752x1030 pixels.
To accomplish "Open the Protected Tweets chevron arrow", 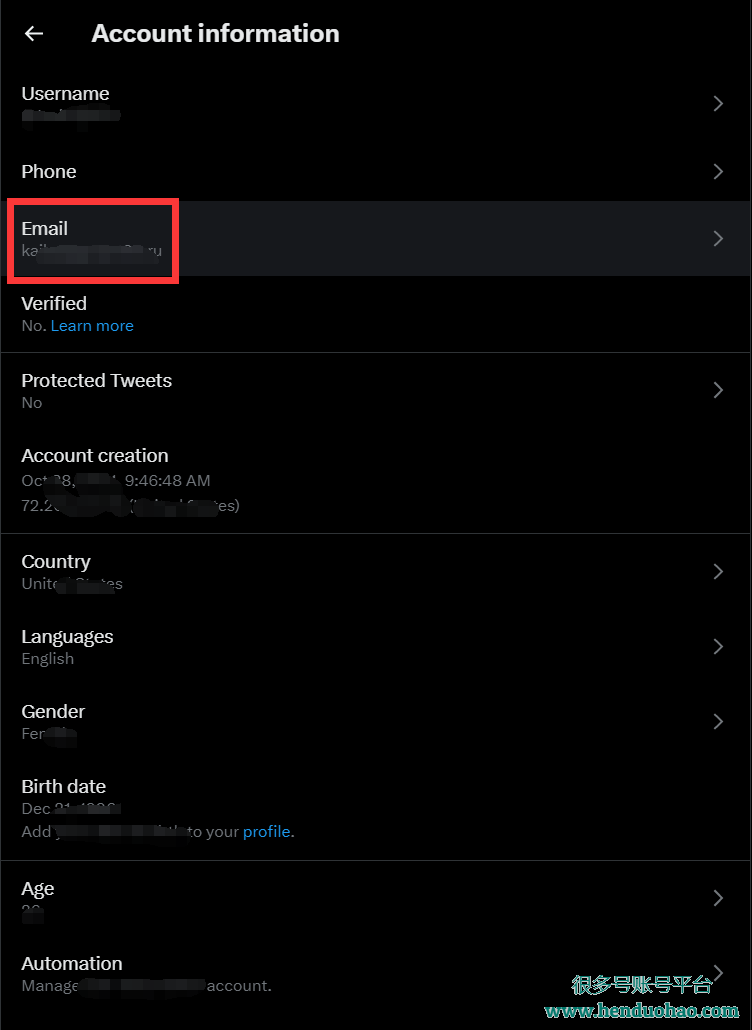I will coord(718,390).
